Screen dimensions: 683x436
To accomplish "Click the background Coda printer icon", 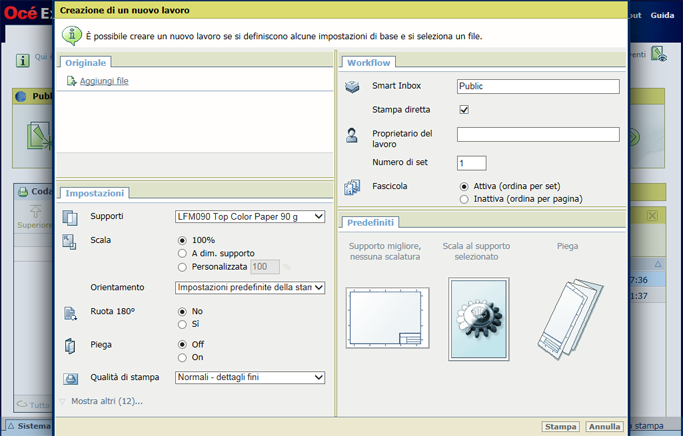I will click(x=23, y=191).
